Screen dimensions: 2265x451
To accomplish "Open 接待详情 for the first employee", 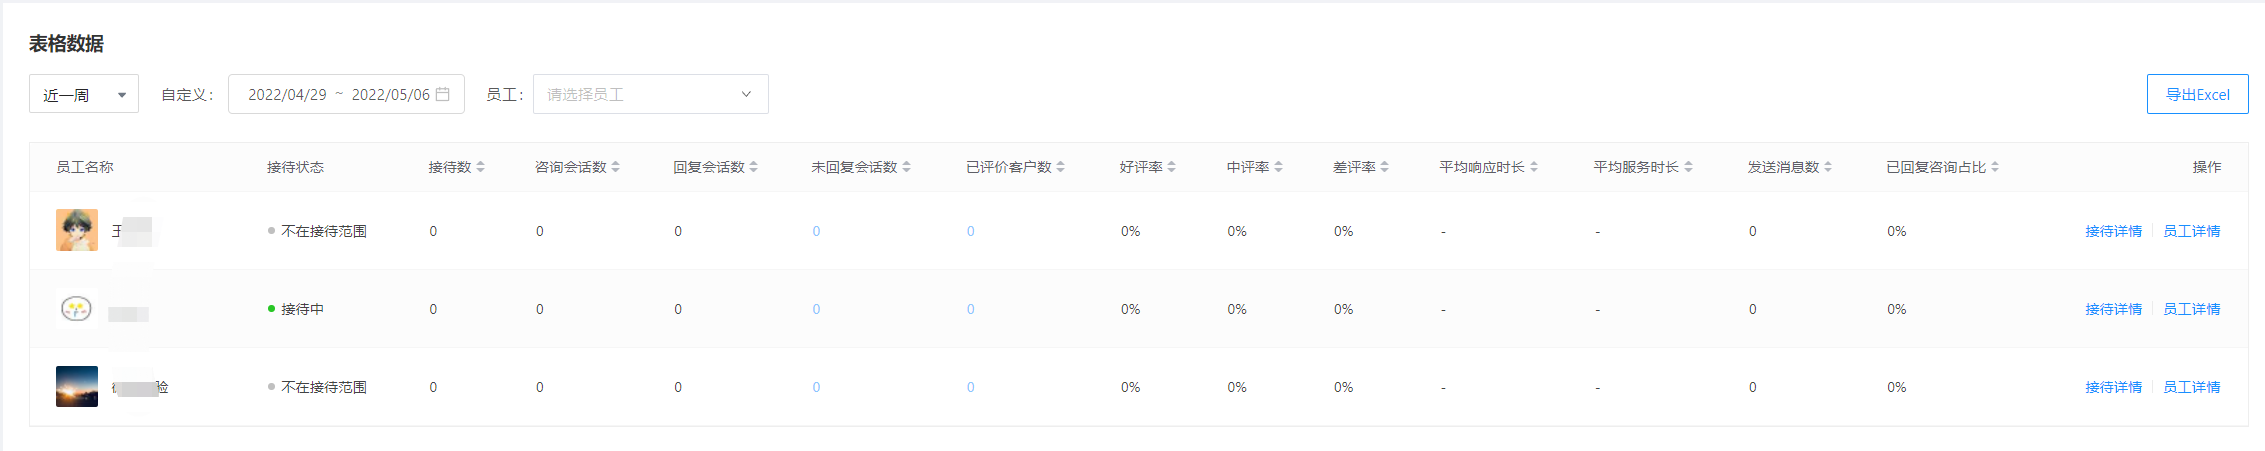I will (2113, 231).
